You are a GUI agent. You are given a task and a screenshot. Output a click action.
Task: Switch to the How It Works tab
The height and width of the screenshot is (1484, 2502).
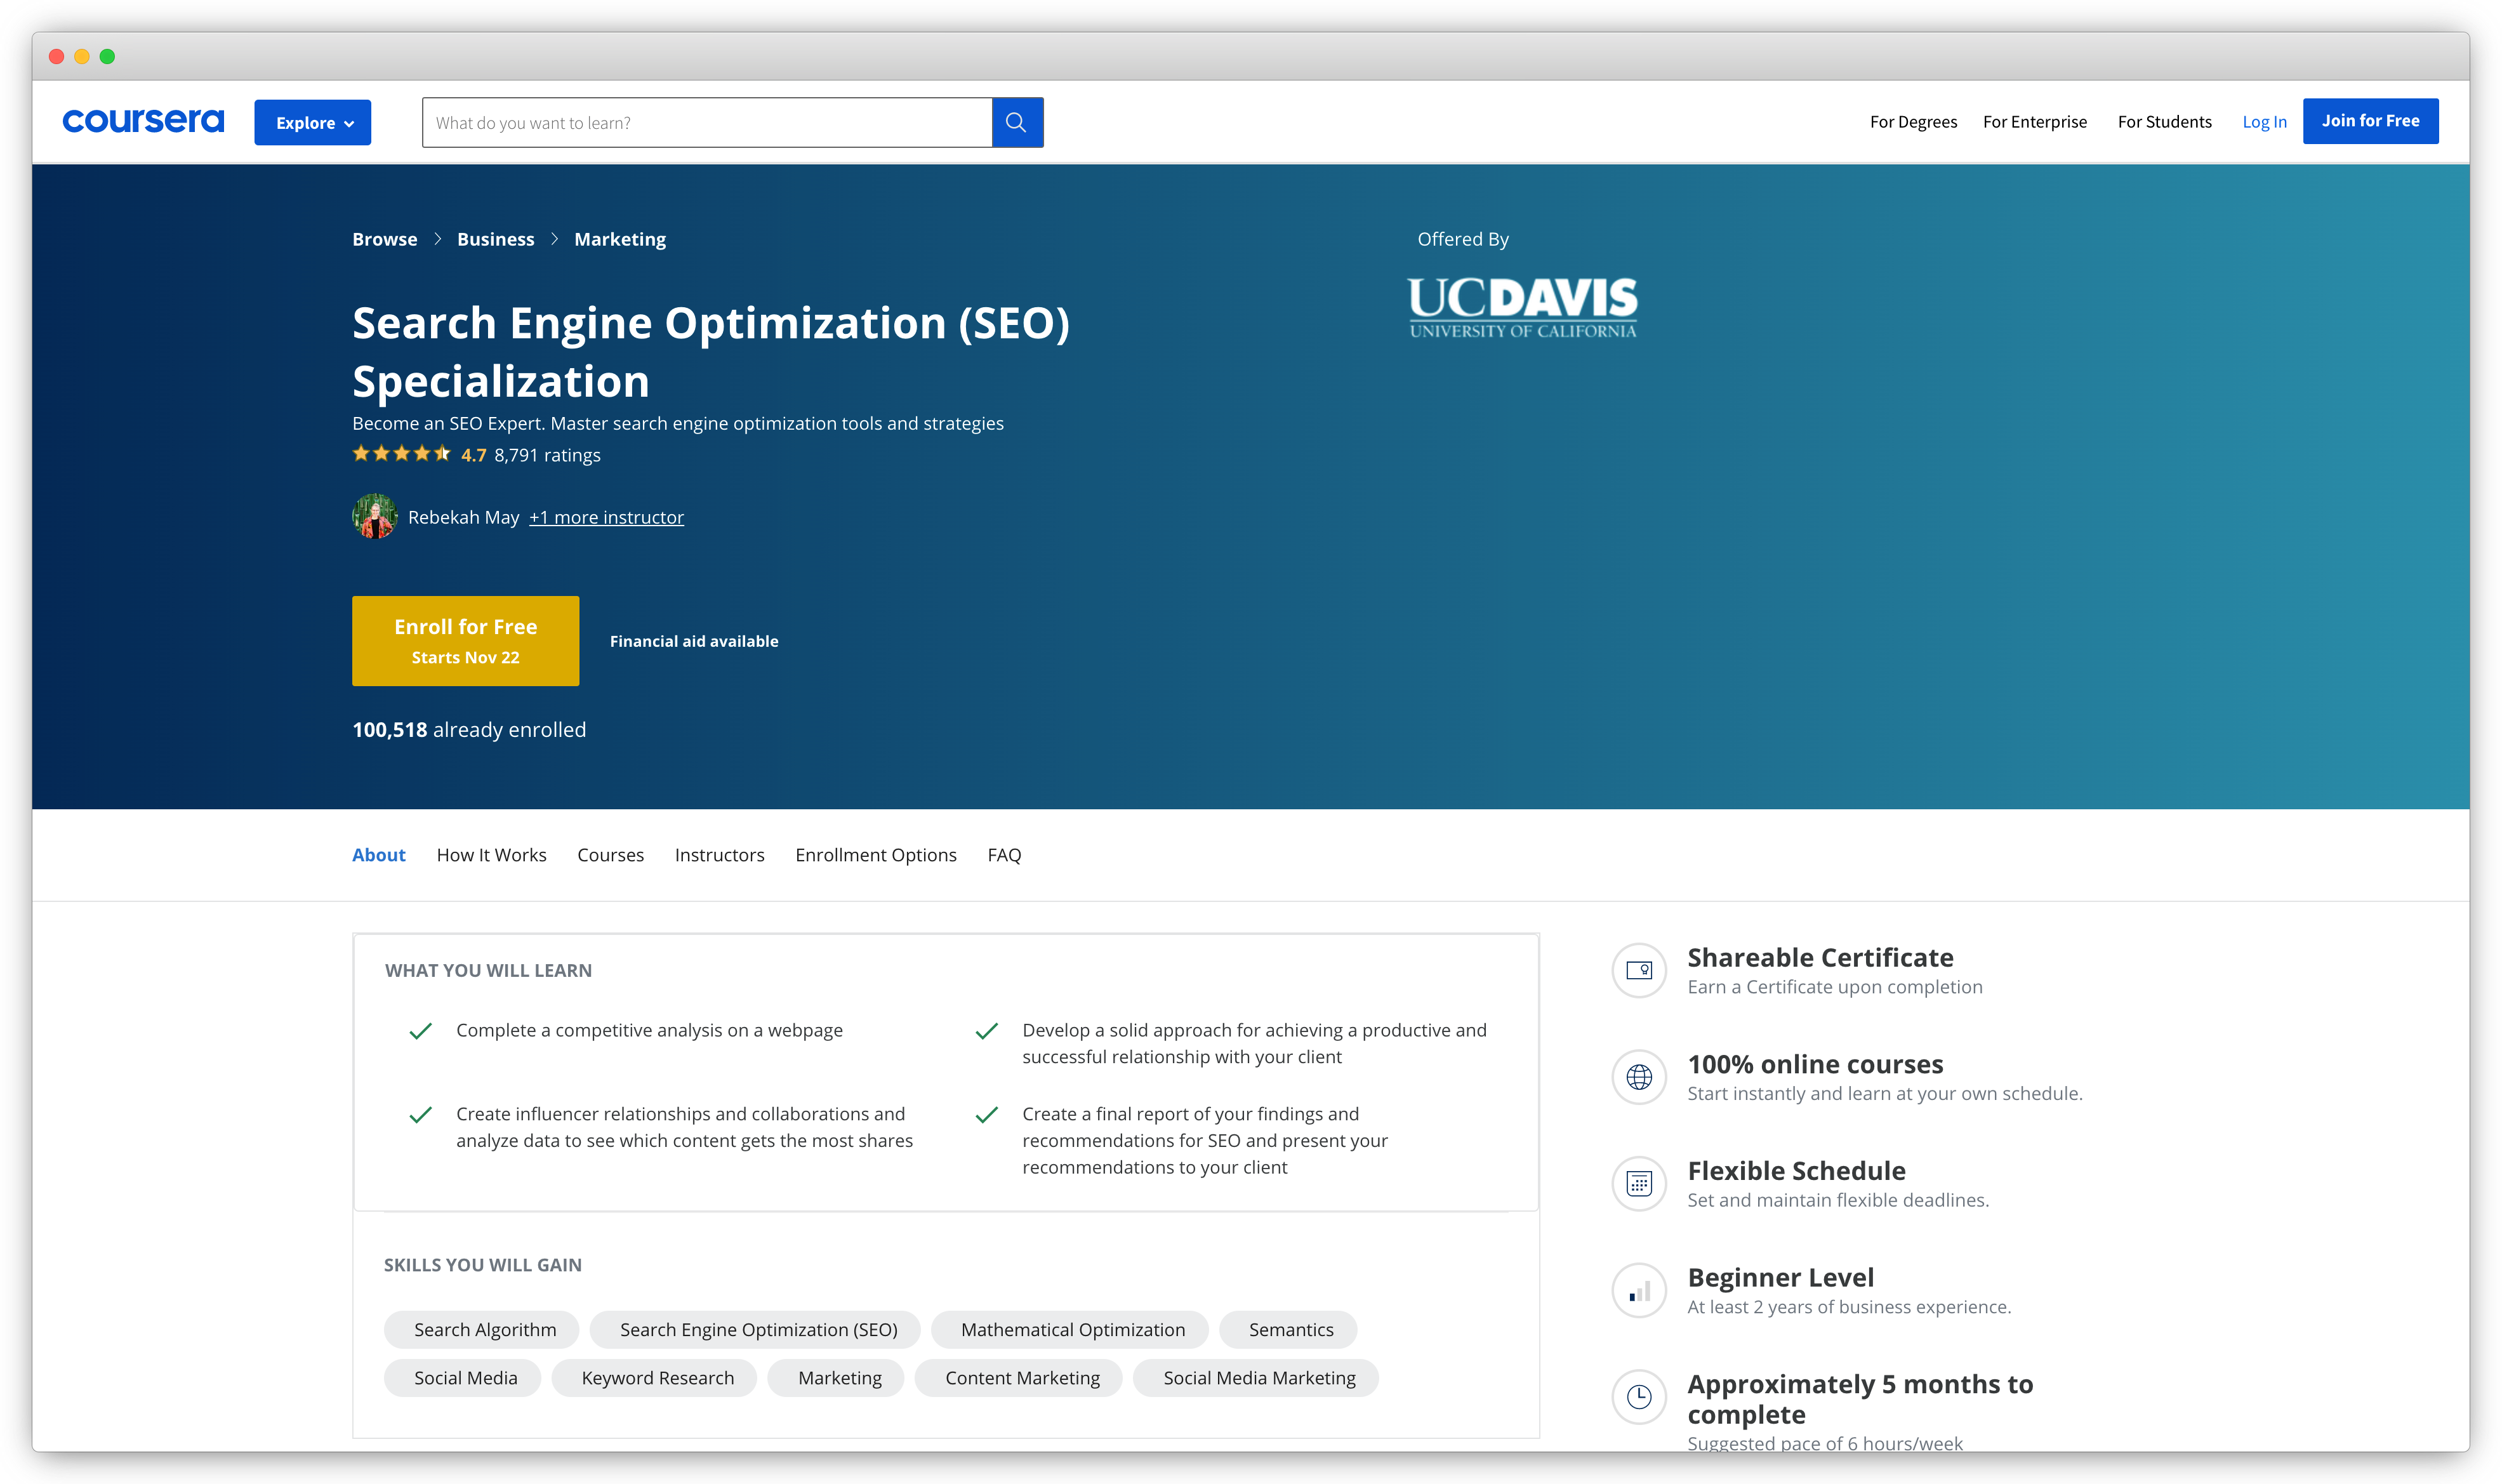click(491, 855)
